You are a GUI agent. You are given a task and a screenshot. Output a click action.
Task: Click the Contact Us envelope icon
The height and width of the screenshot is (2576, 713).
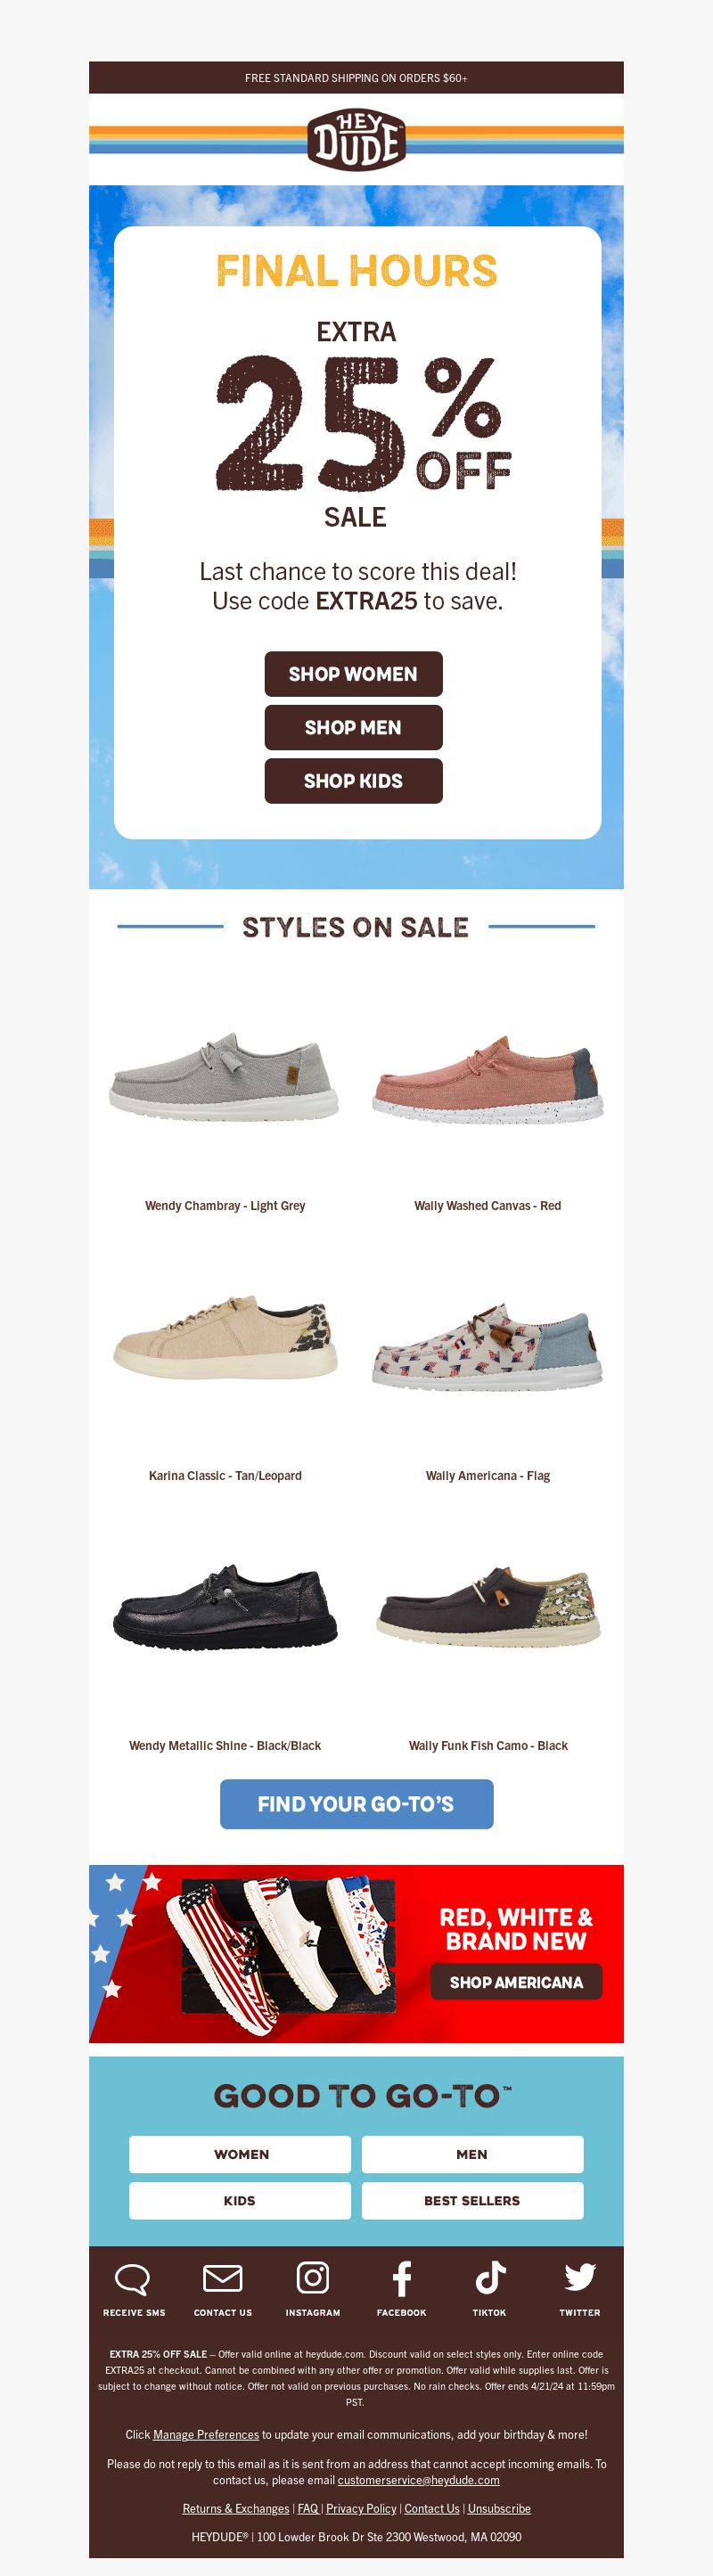point(222,2278)
